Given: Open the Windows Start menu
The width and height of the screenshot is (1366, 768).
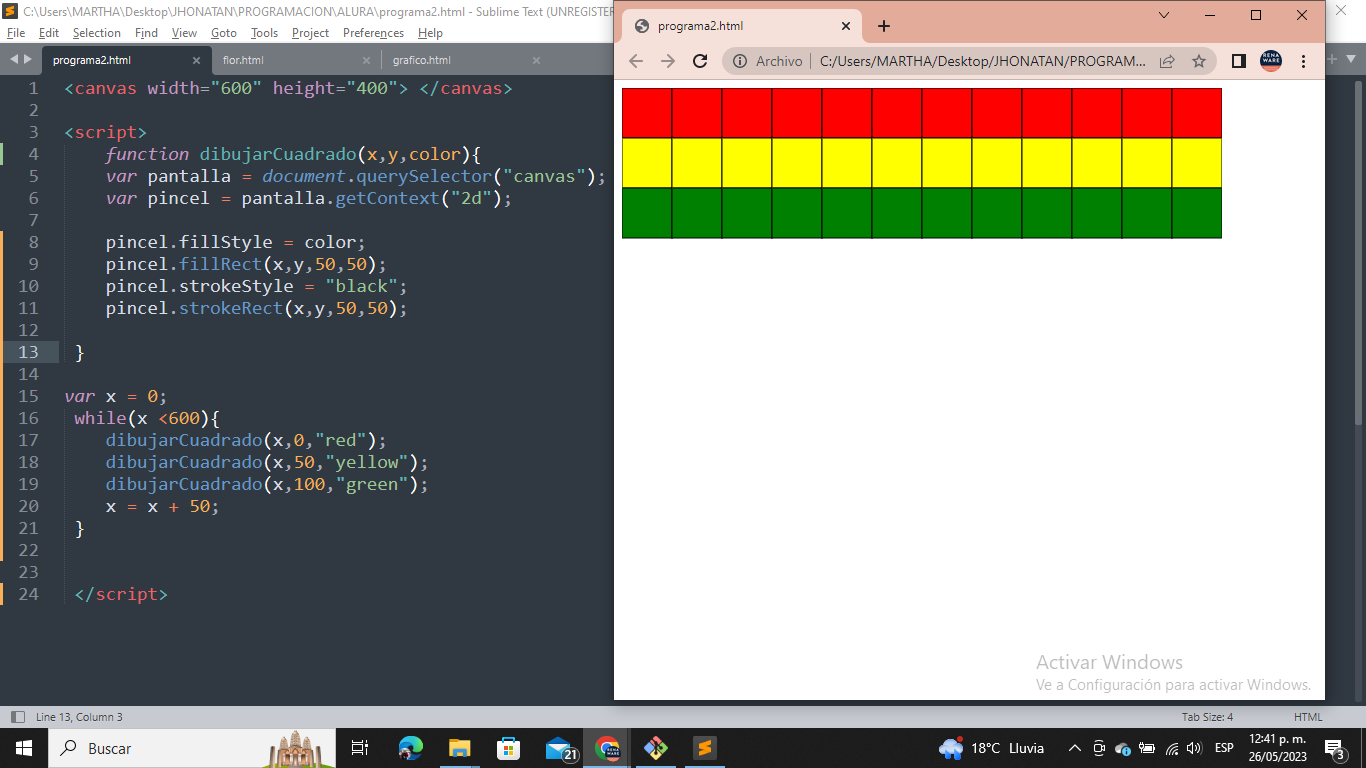Looking at the screenshot, I should pos(23,748).
